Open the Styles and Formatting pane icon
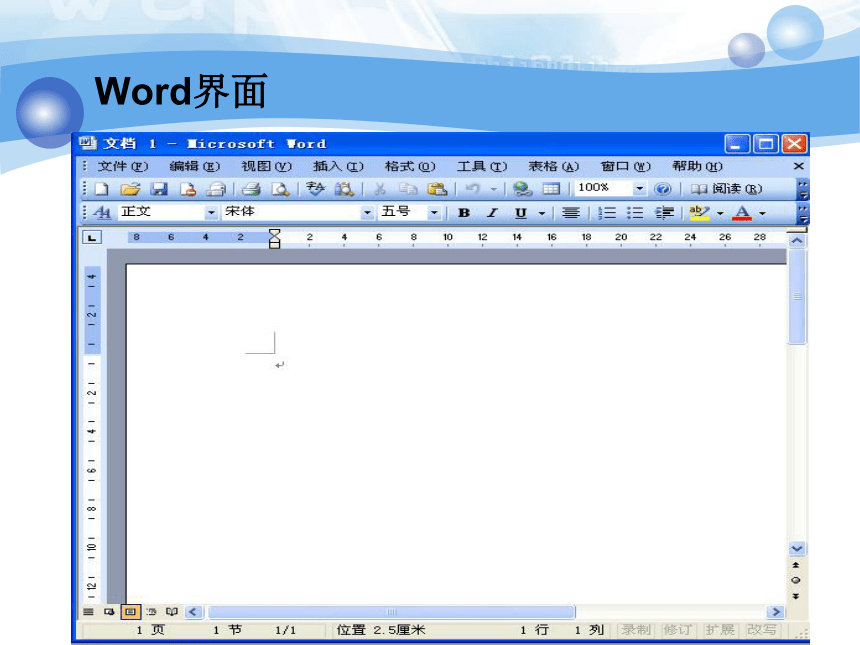The height and width of the screenshot is (645, 860). [103, 212]
